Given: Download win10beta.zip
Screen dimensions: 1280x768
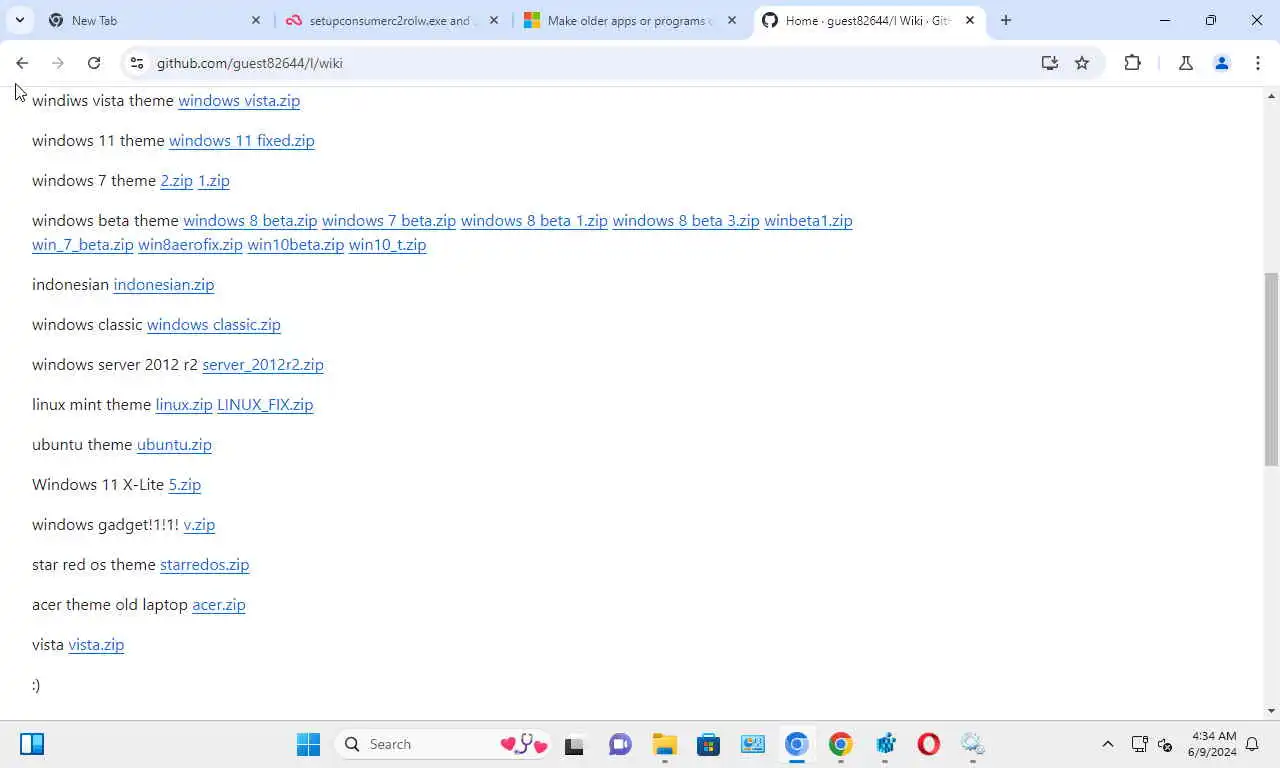Looking at the screenshot, I should tap(295, 245).
